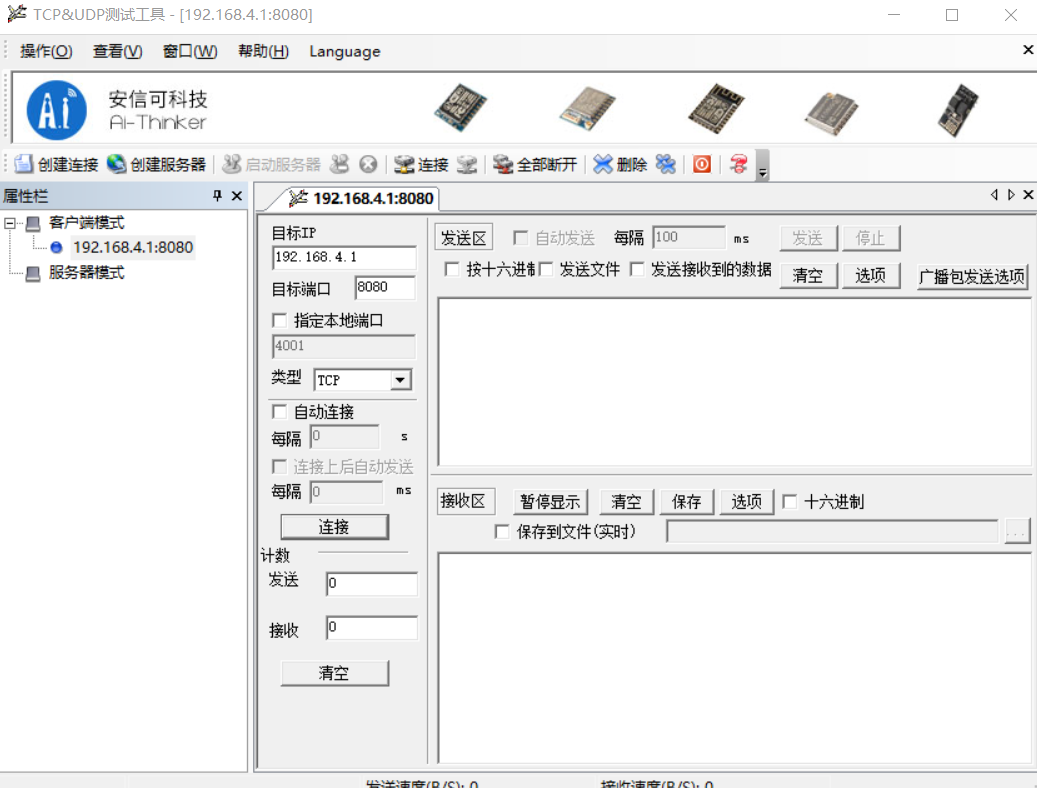Screen dimensions: 1037x788
Task: Click the red power exit toolbar icon
Action: pos(702,164)
